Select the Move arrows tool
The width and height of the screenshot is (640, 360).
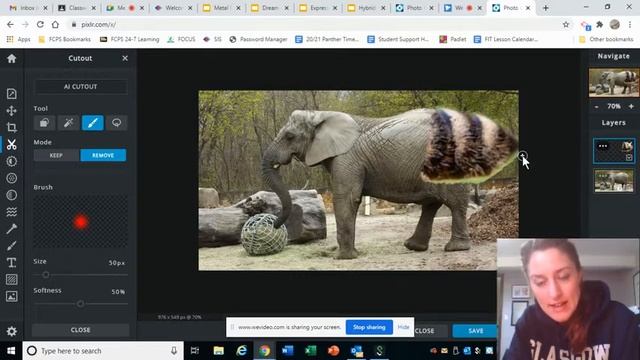(x=11, y=111)
